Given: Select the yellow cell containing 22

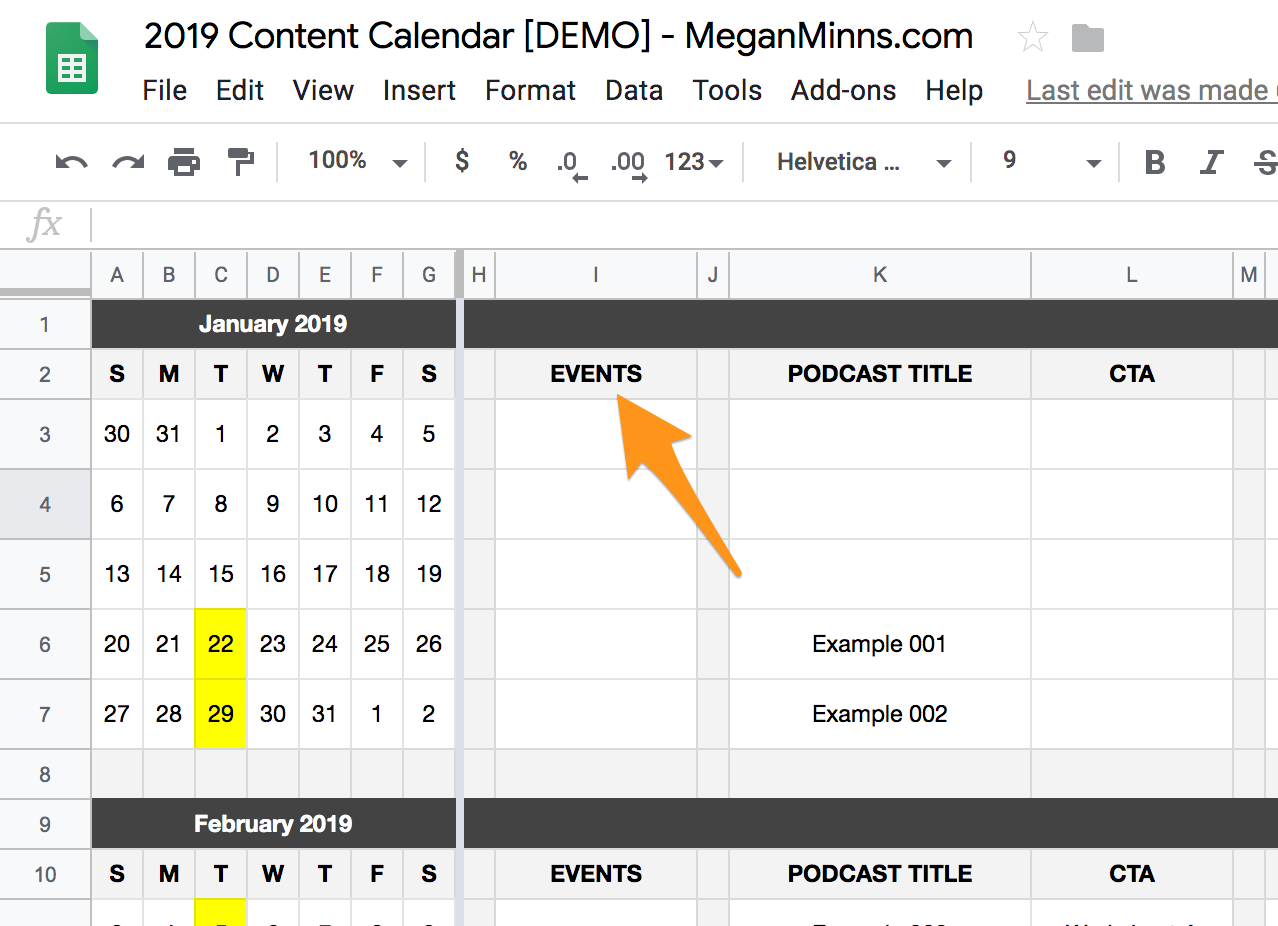Looking at the screenshot, I should 221,644.
